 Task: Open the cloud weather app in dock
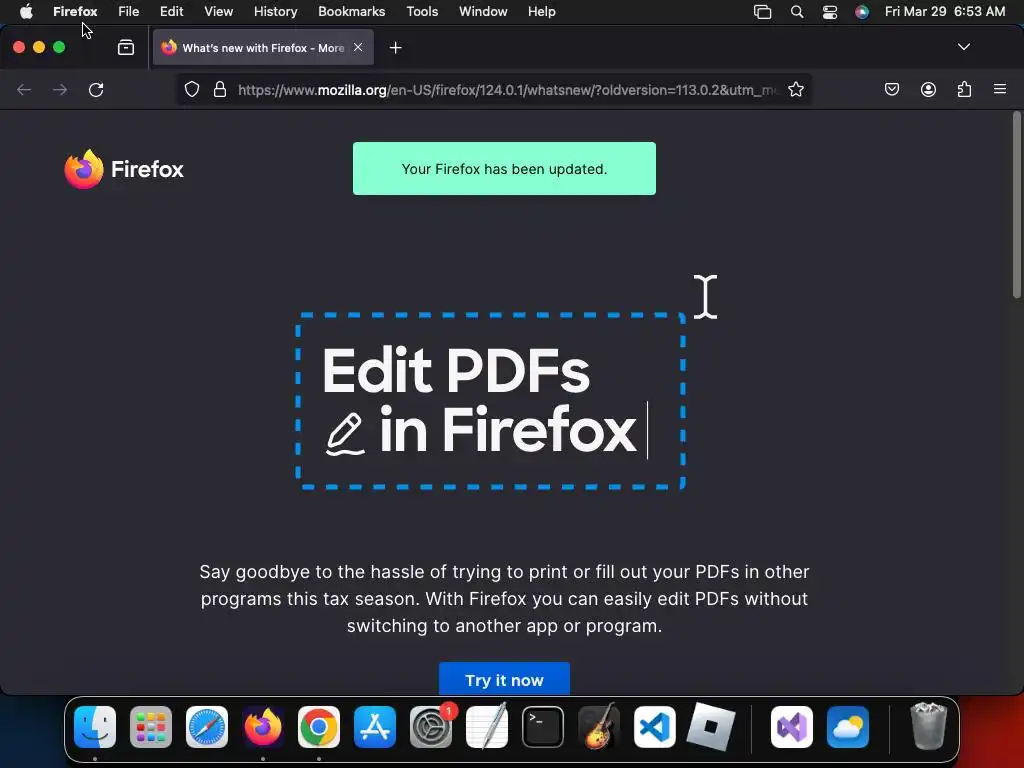(848, 727)
